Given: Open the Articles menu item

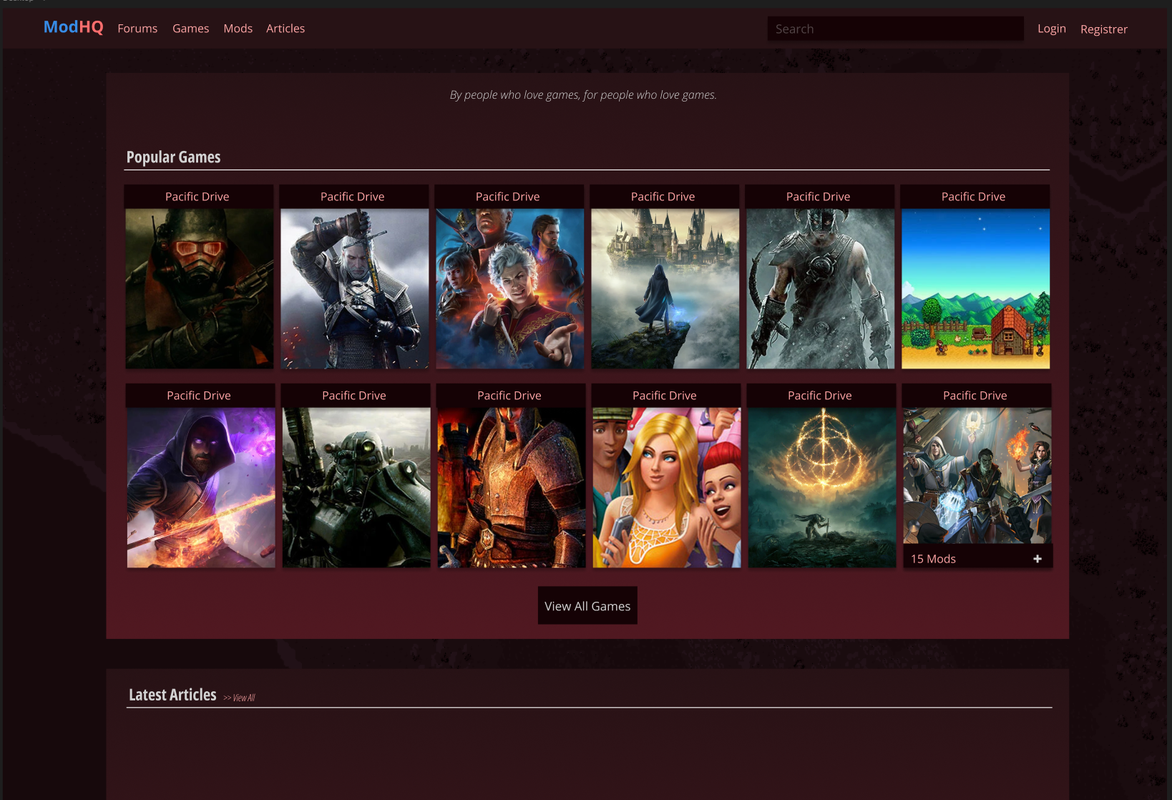Looking at the screenshot, I should pos(286,28).
